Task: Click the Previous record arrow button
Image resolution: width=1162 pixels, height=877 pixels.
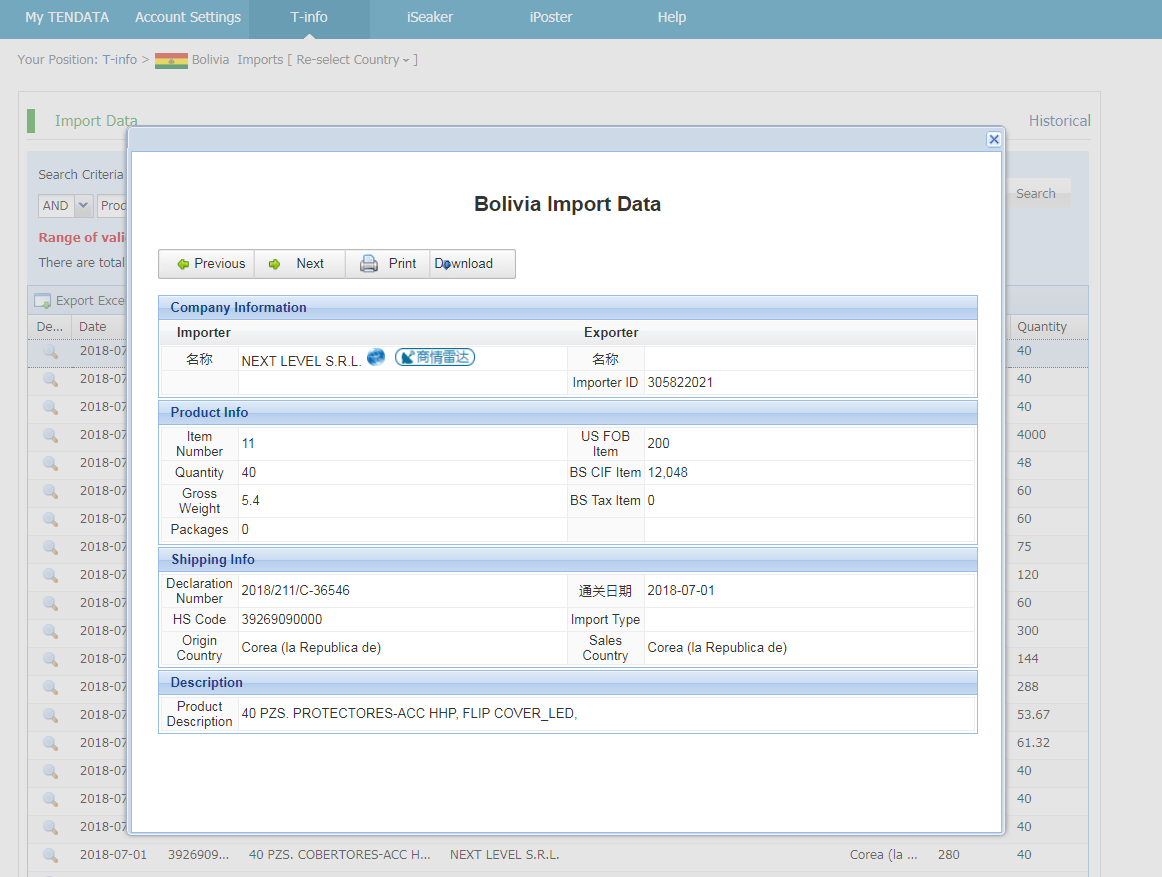Action: coord(207,264)
